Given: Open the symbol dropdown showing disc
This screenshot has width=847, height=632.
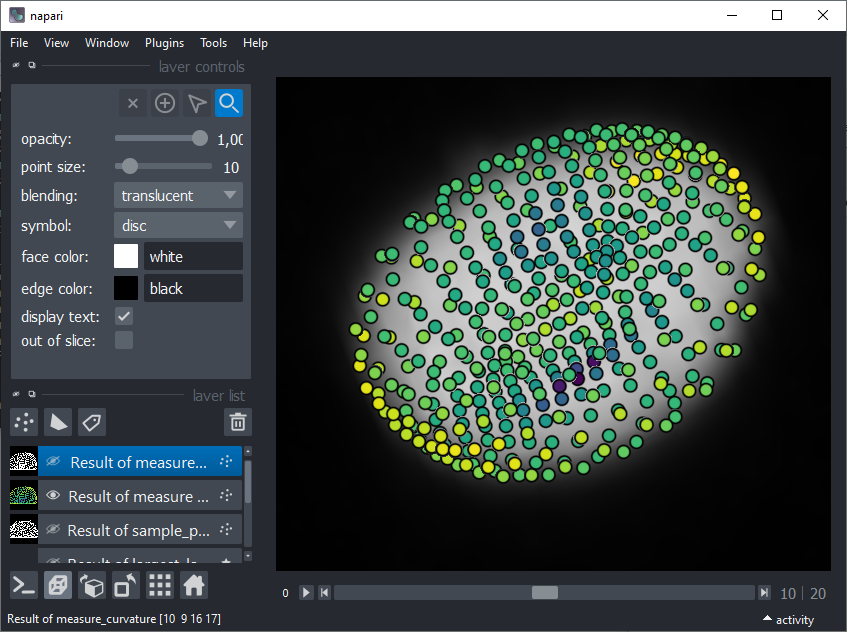Looking at the screenshot, I should pos(178,225).
